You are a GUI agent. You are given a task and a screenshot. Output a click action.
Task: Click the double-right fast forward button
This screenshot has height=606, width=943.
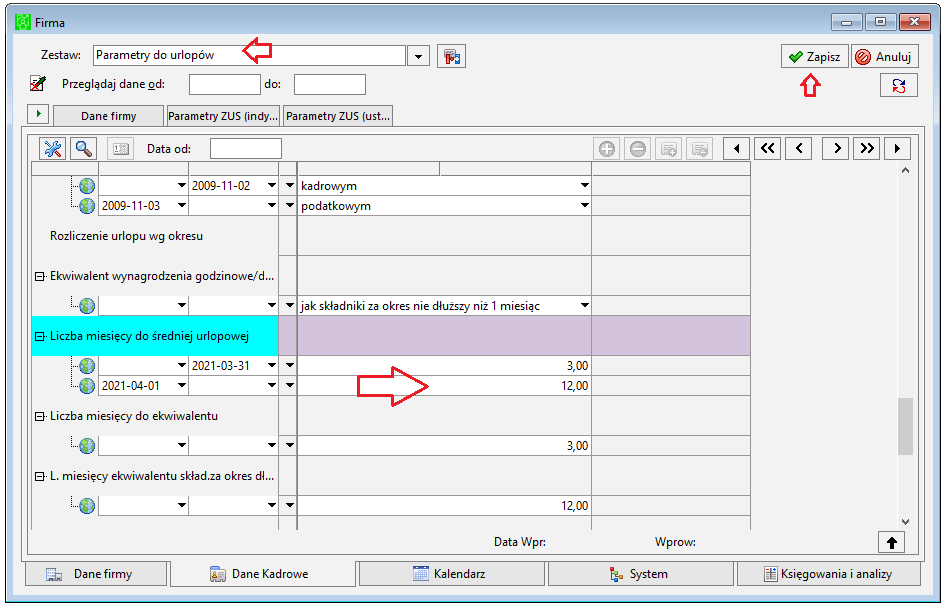(x=867, y=148)
